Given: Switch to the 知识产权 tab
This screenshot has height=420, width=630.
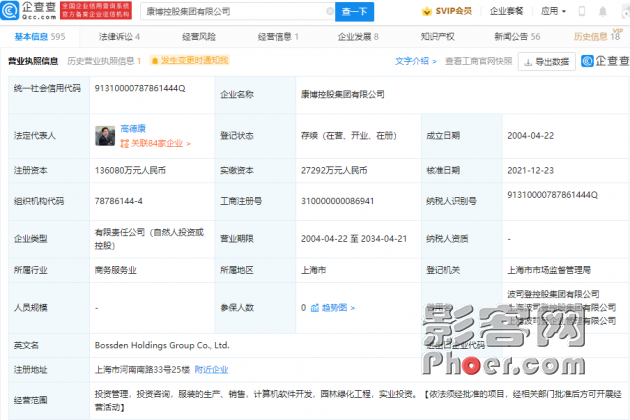Looking at the screenshot, I should coord(437,37).
